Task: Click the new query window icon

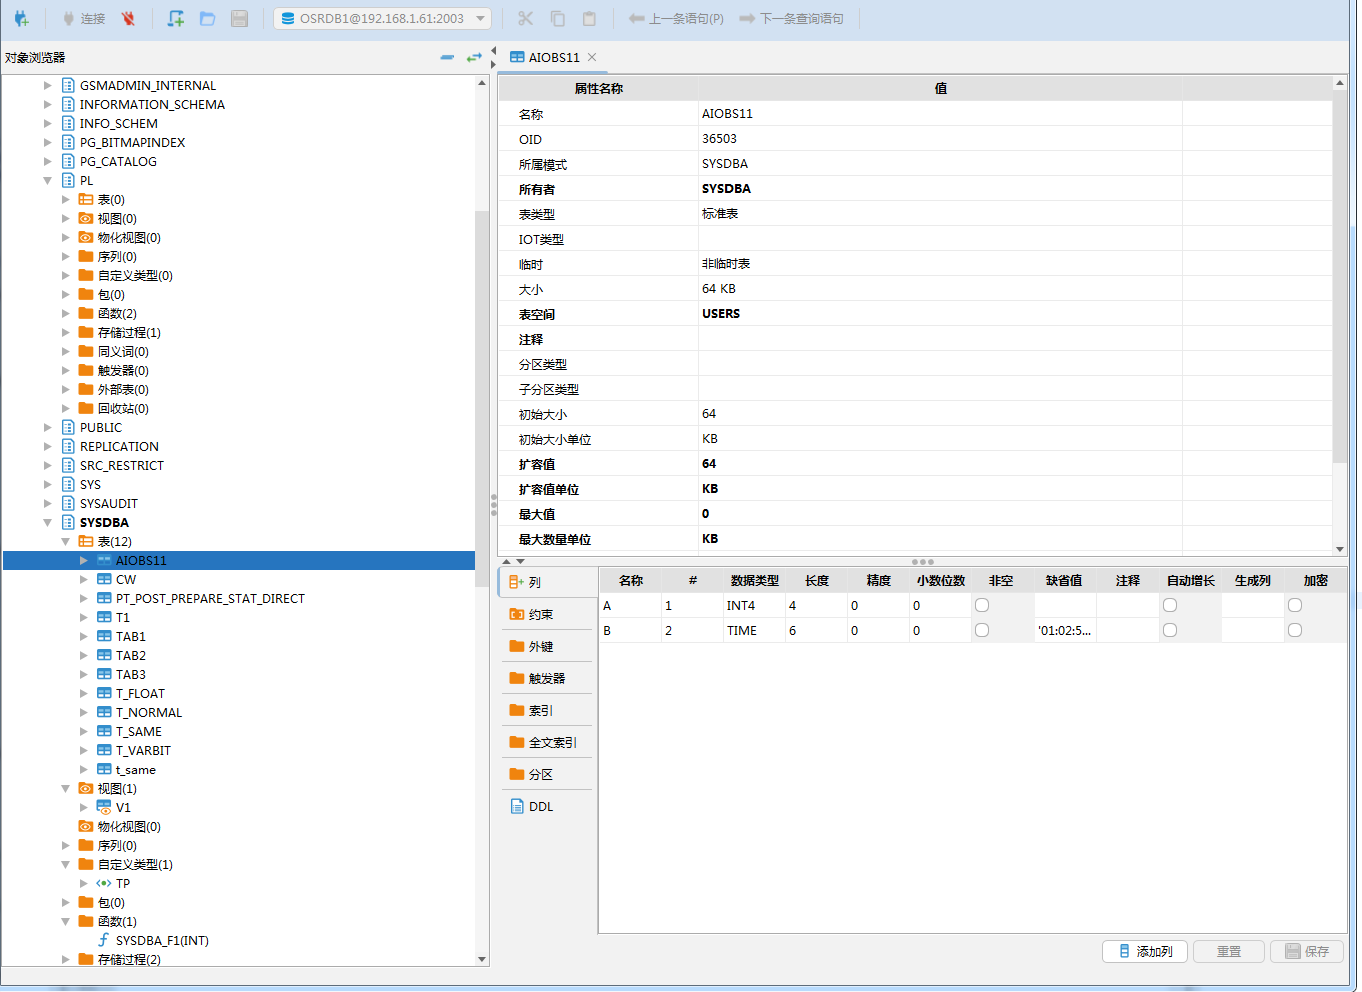Action: (x=176, y=19)
